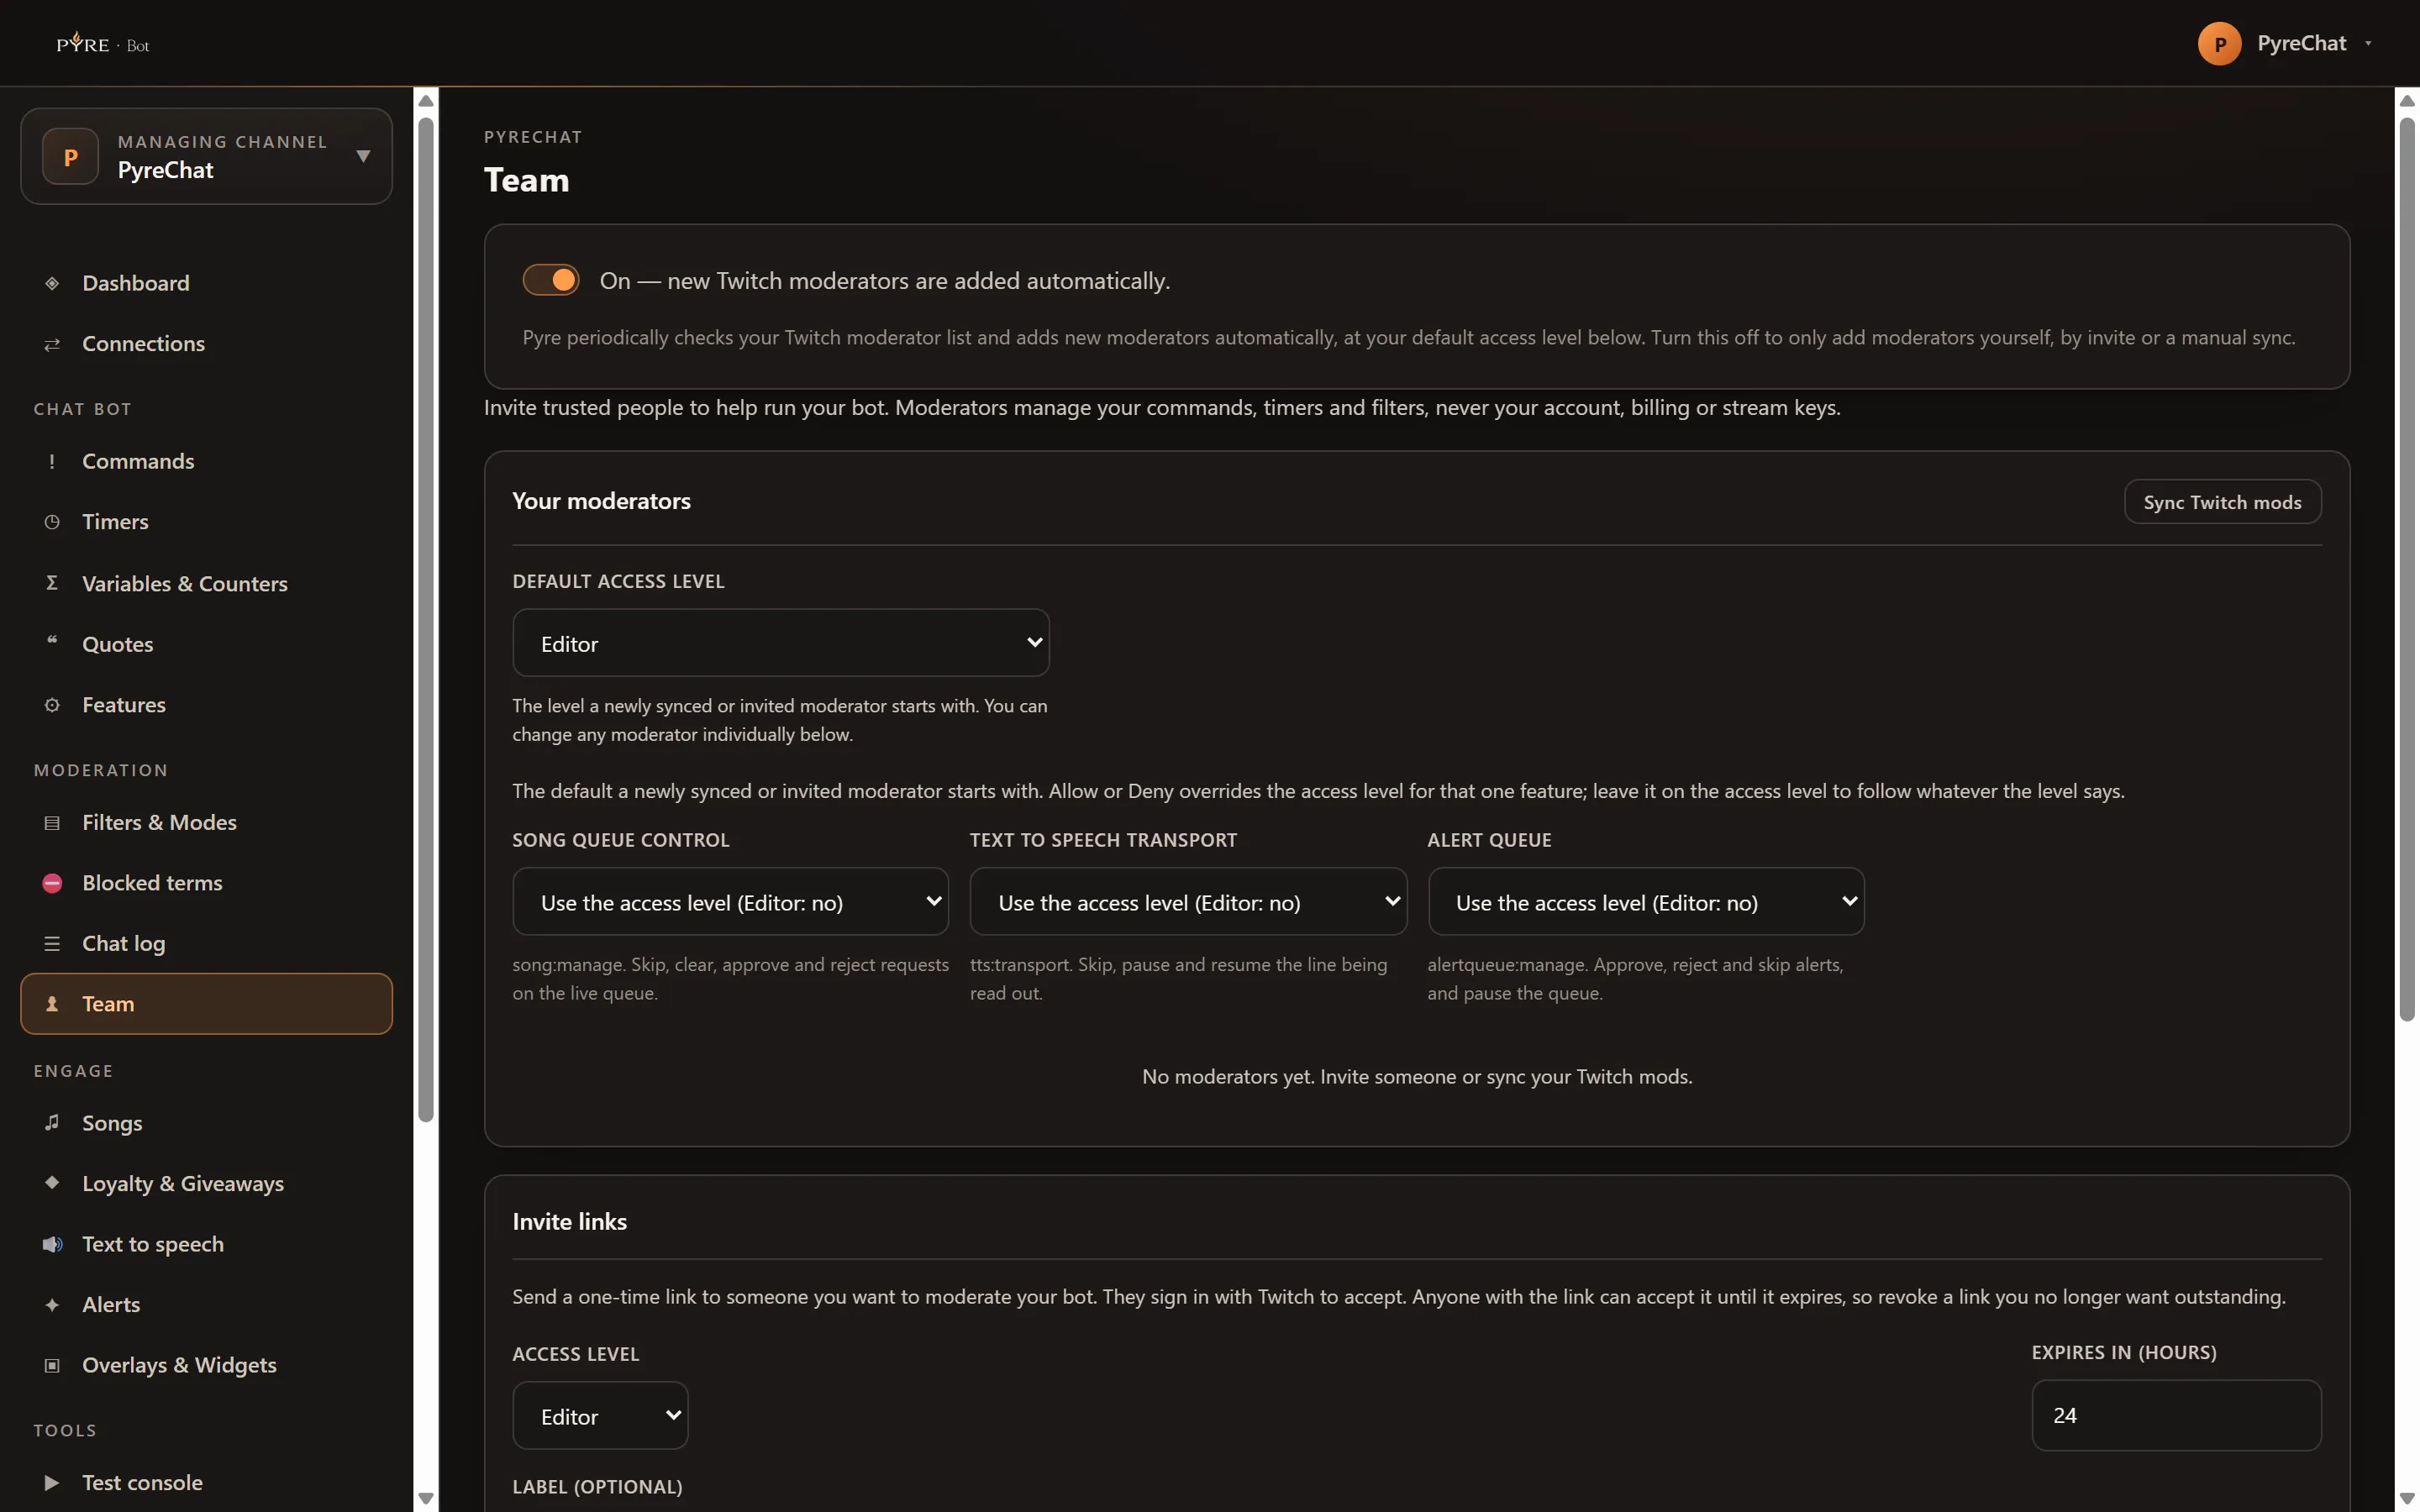Open Variables & Counters
2420x1512 pixels.
[206, 584]
